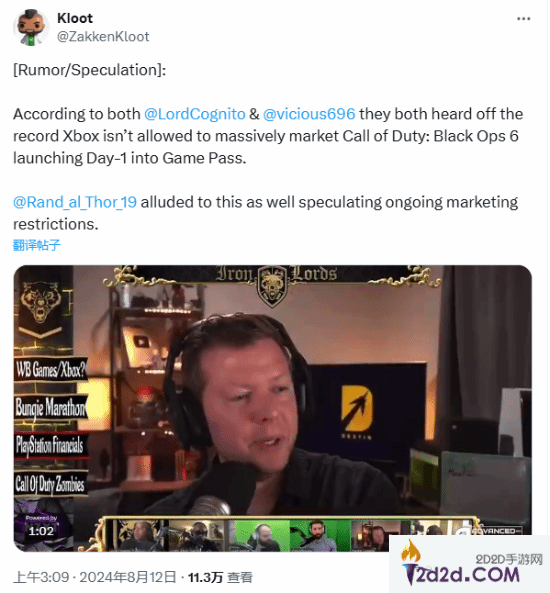Select the Call Of Duty Zombies topic label

[50, 484]
